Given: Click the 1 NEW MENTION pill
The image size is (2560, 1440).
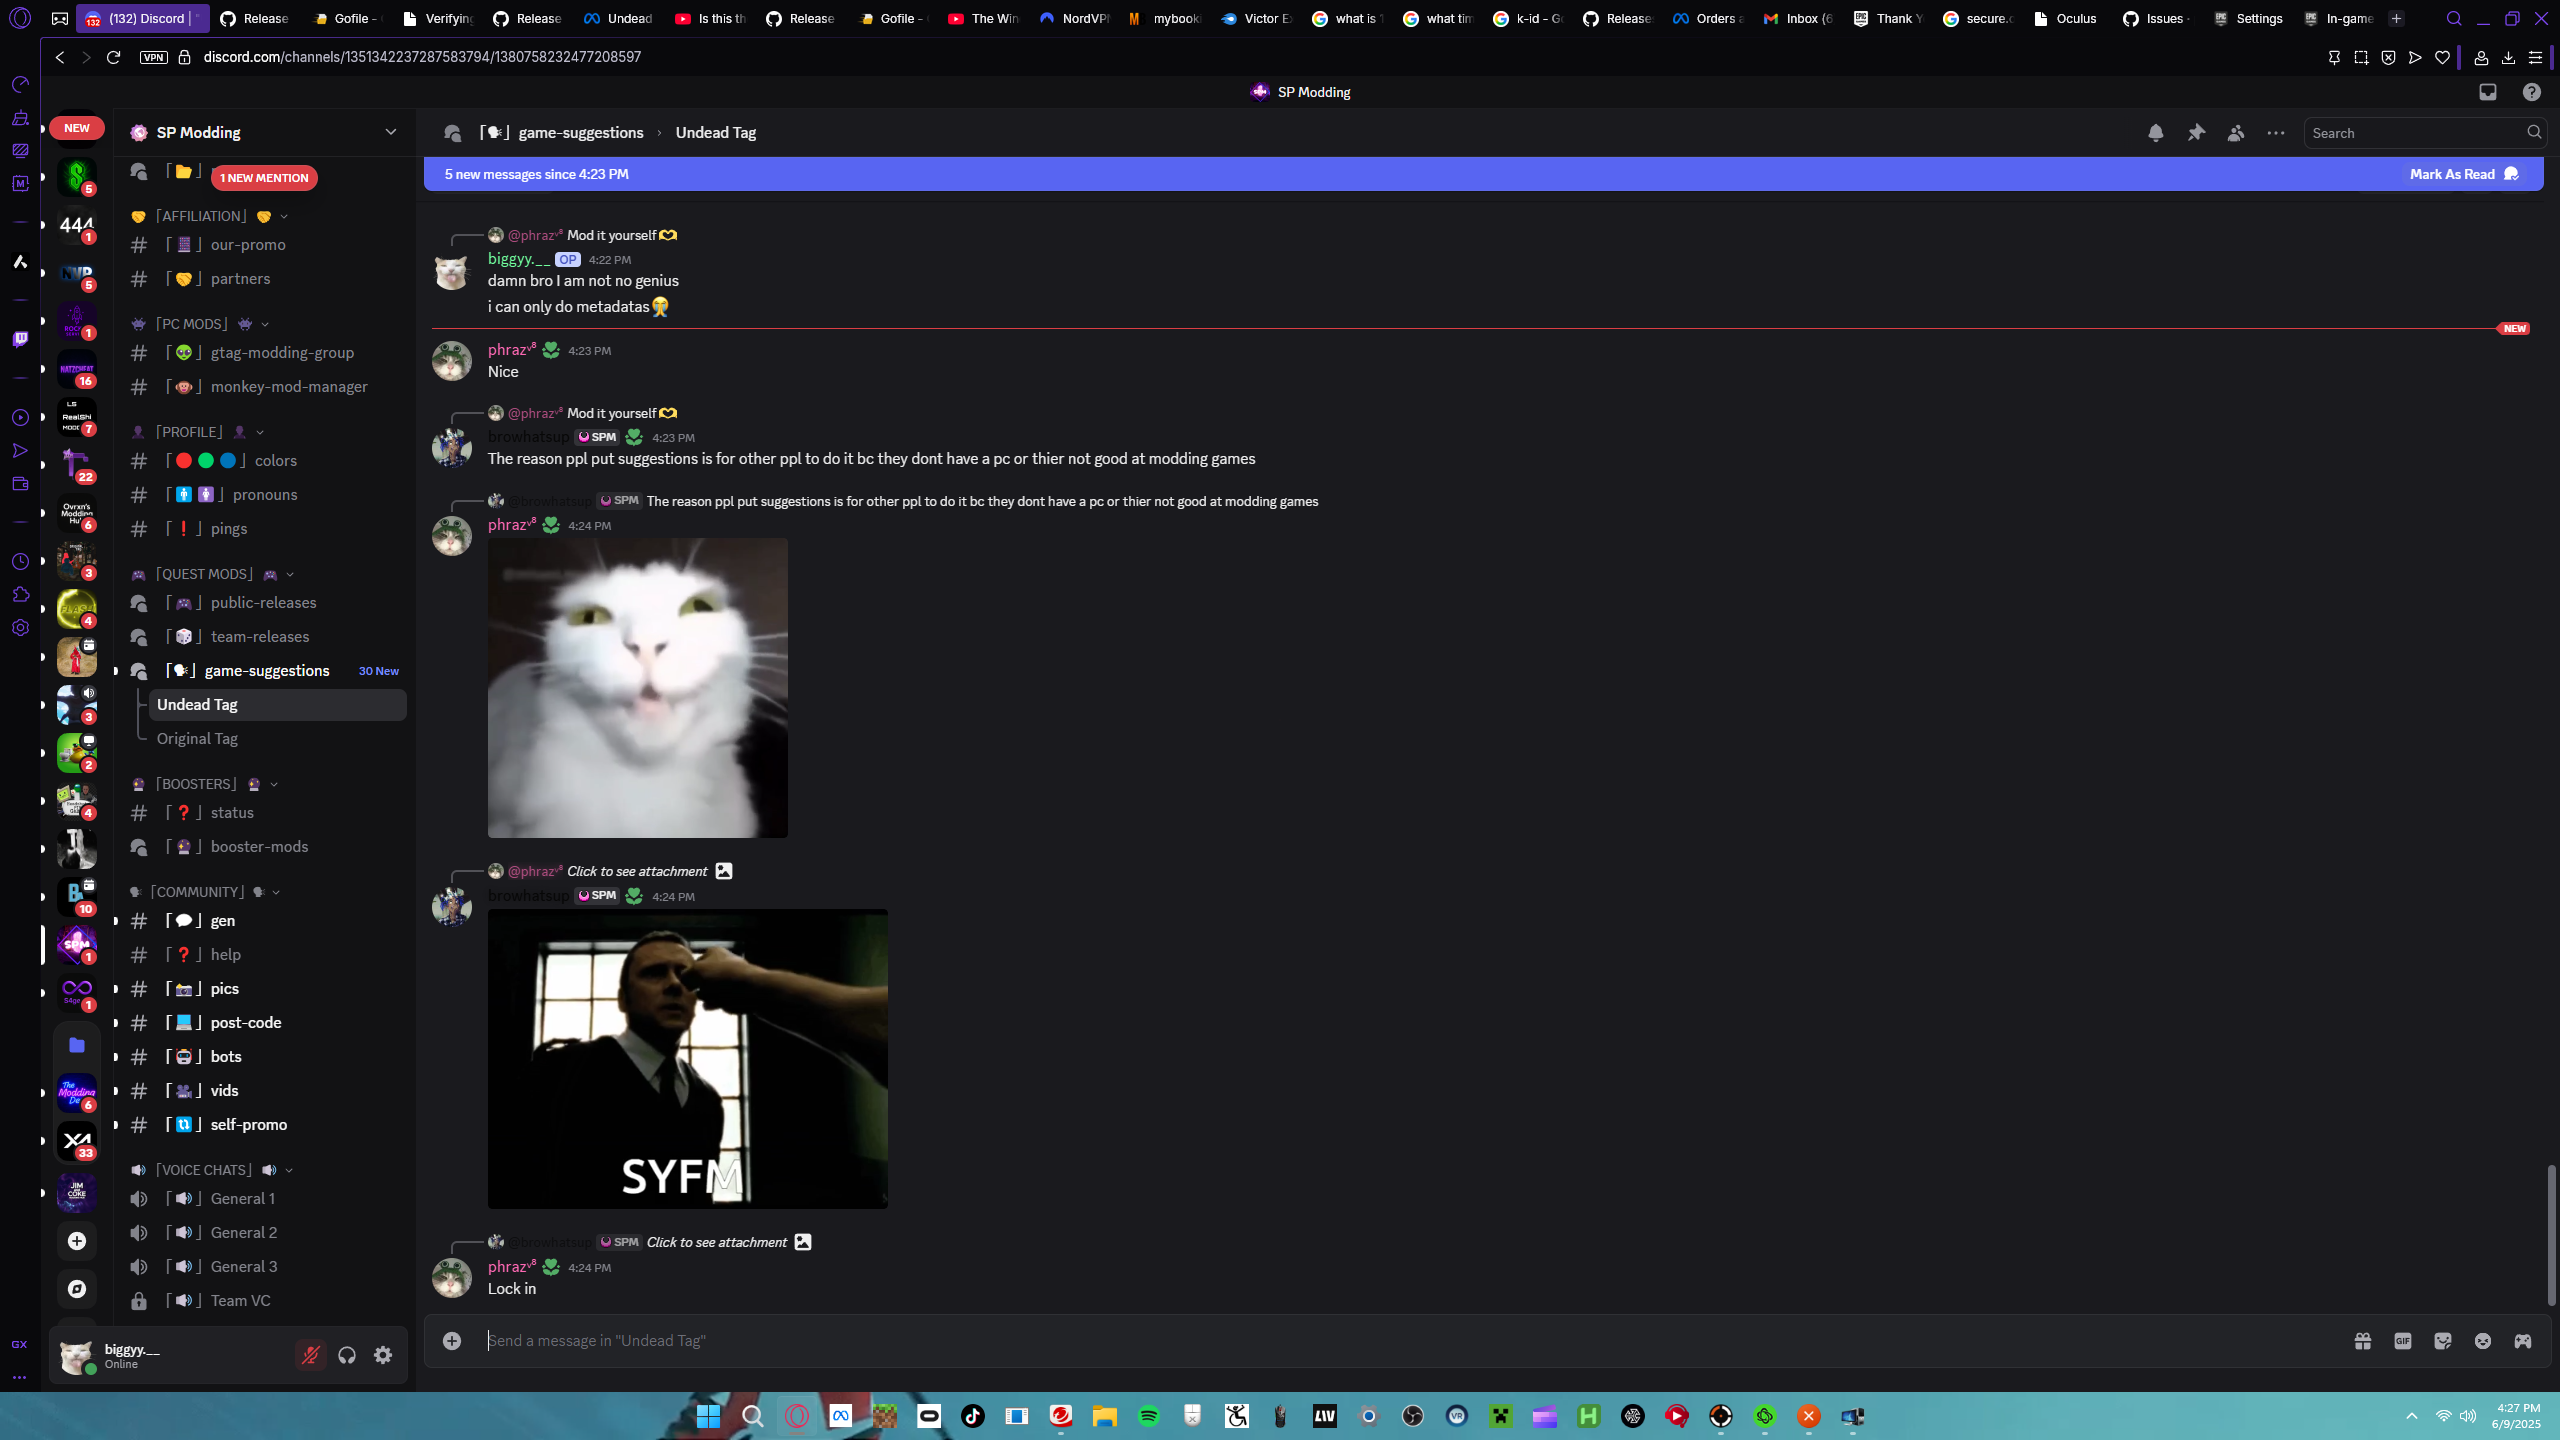Looking at the screenshot, I should tap(264, 178).
